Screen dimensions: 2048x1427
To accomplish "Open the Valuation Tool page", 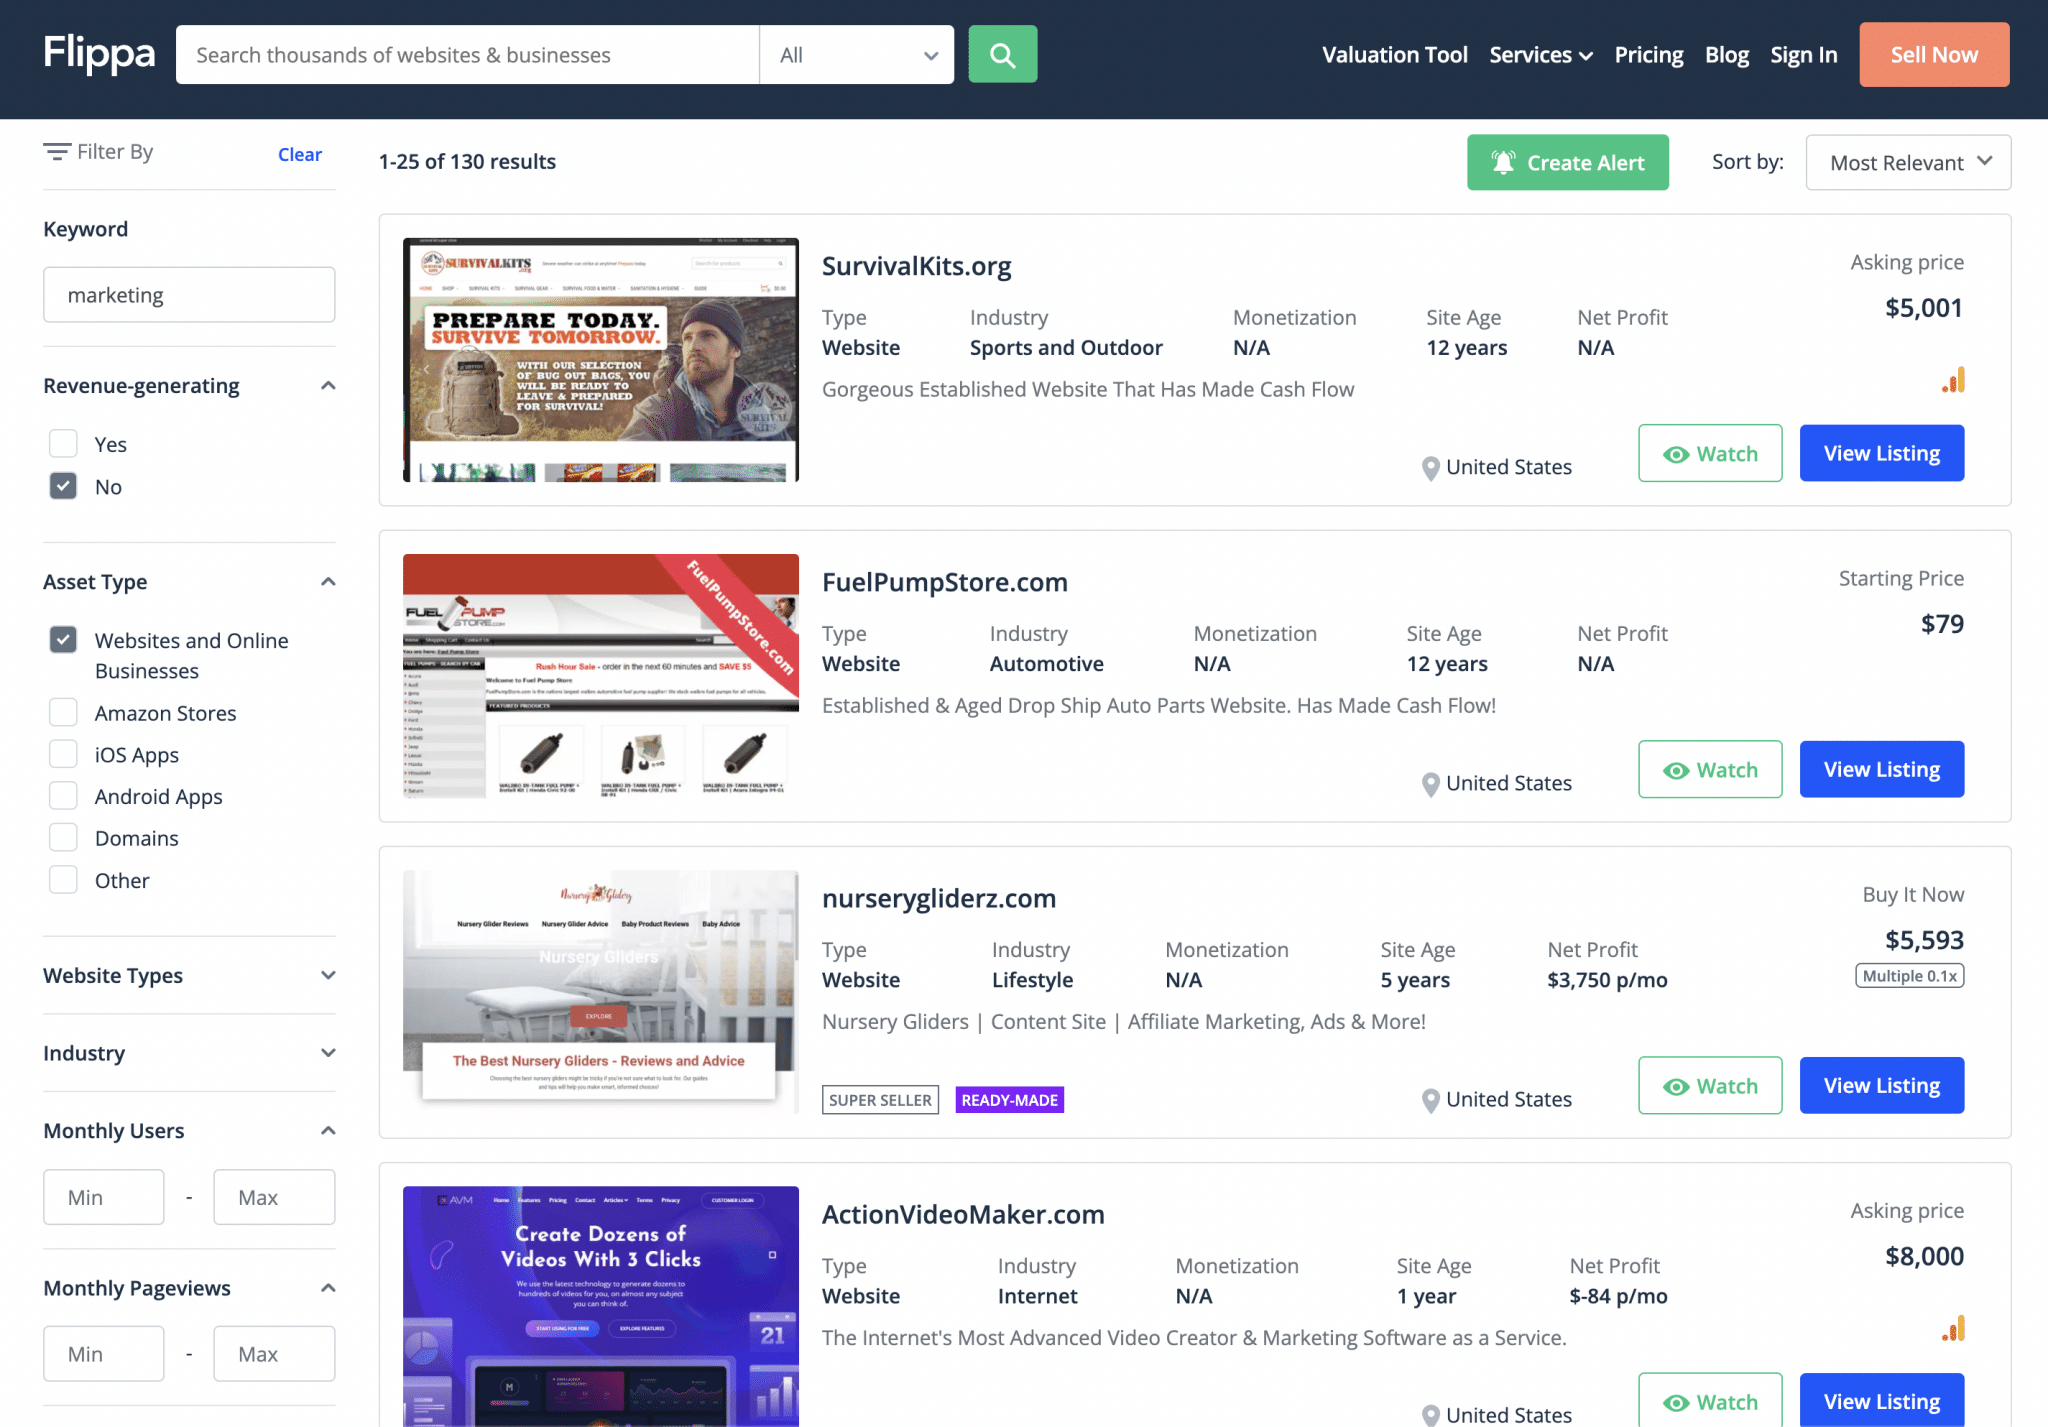I will pyautogui.click(x=1394, y=55).
